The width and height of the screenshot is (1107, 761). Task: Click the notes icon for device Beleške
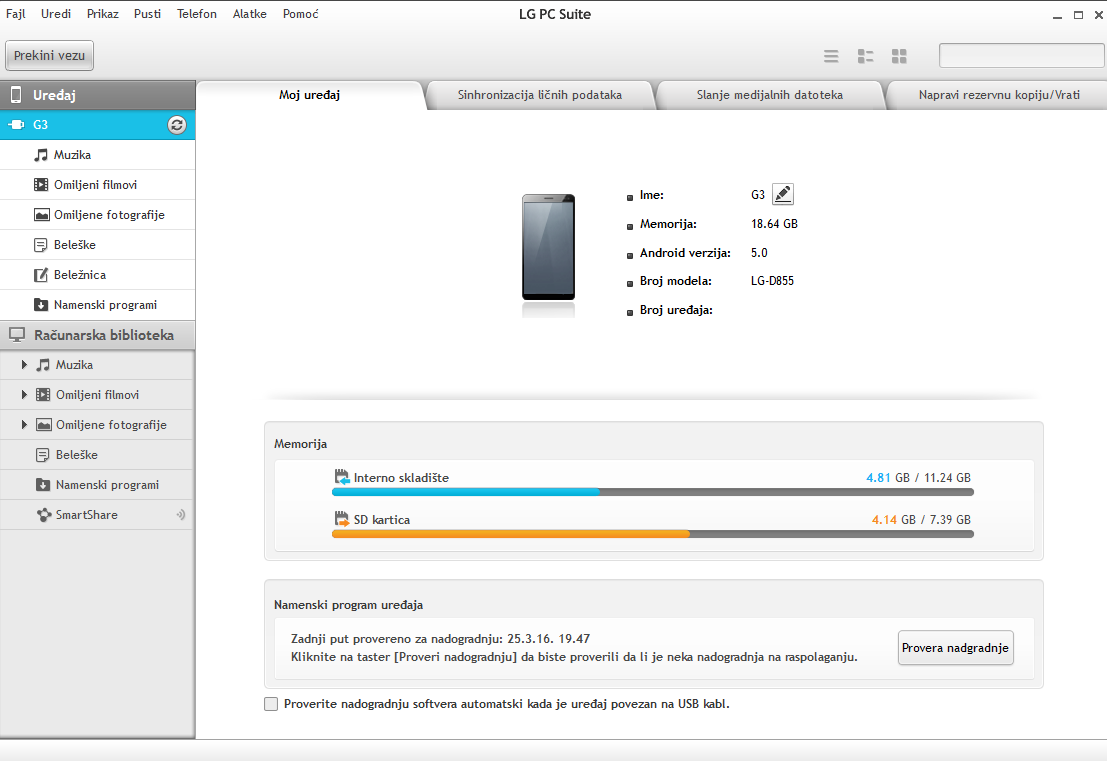(x=41, y=245)
